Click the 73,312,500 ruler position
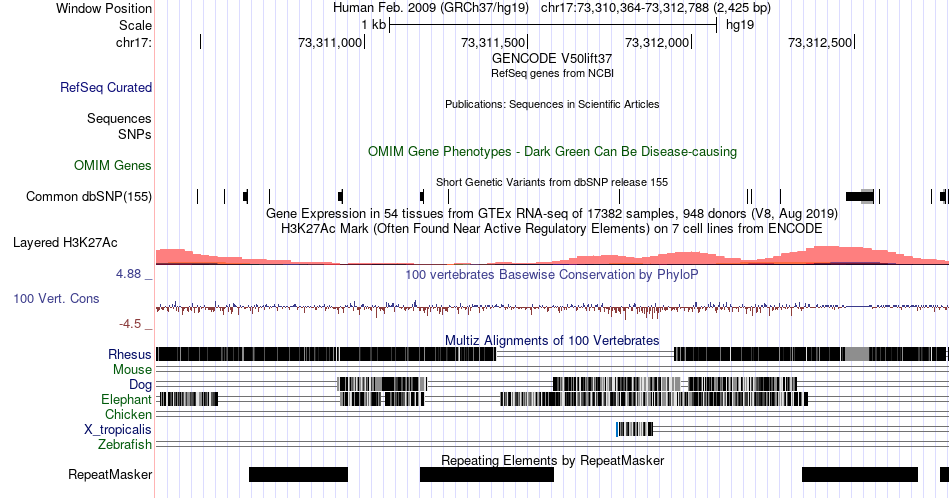Image resolution: width=950 pixels, height=498 pixels. tap(820, 42)
